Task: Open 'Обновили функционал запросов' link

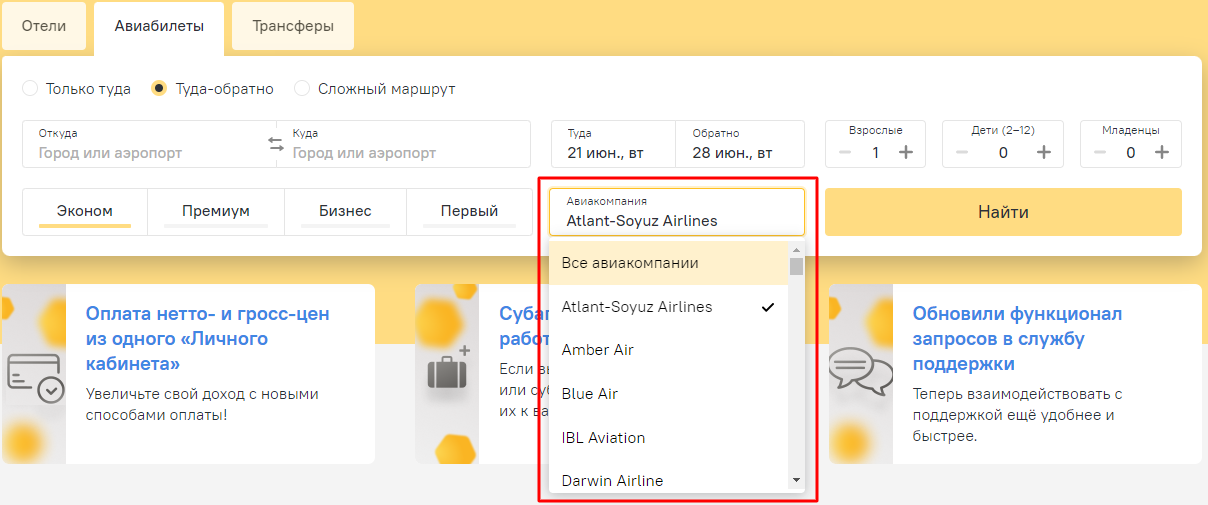Action: point(1017,338)
